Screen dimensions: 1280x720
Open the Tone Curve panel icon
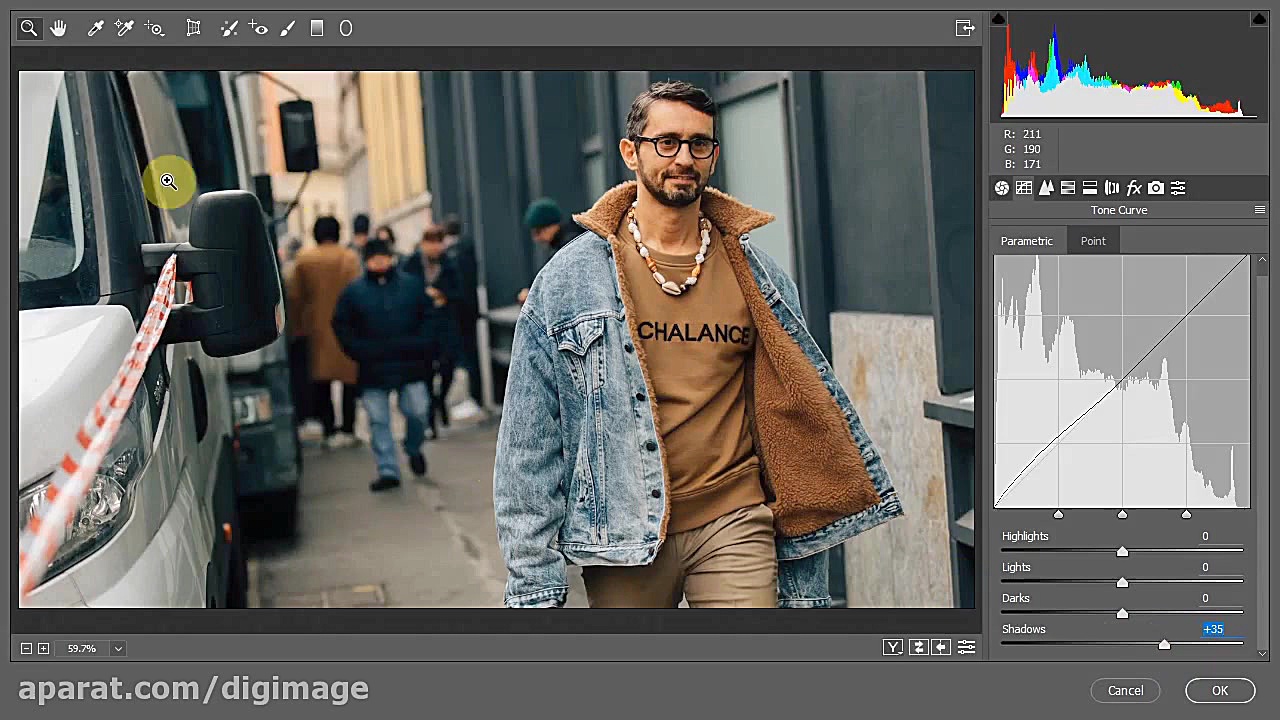[1024, 188]
